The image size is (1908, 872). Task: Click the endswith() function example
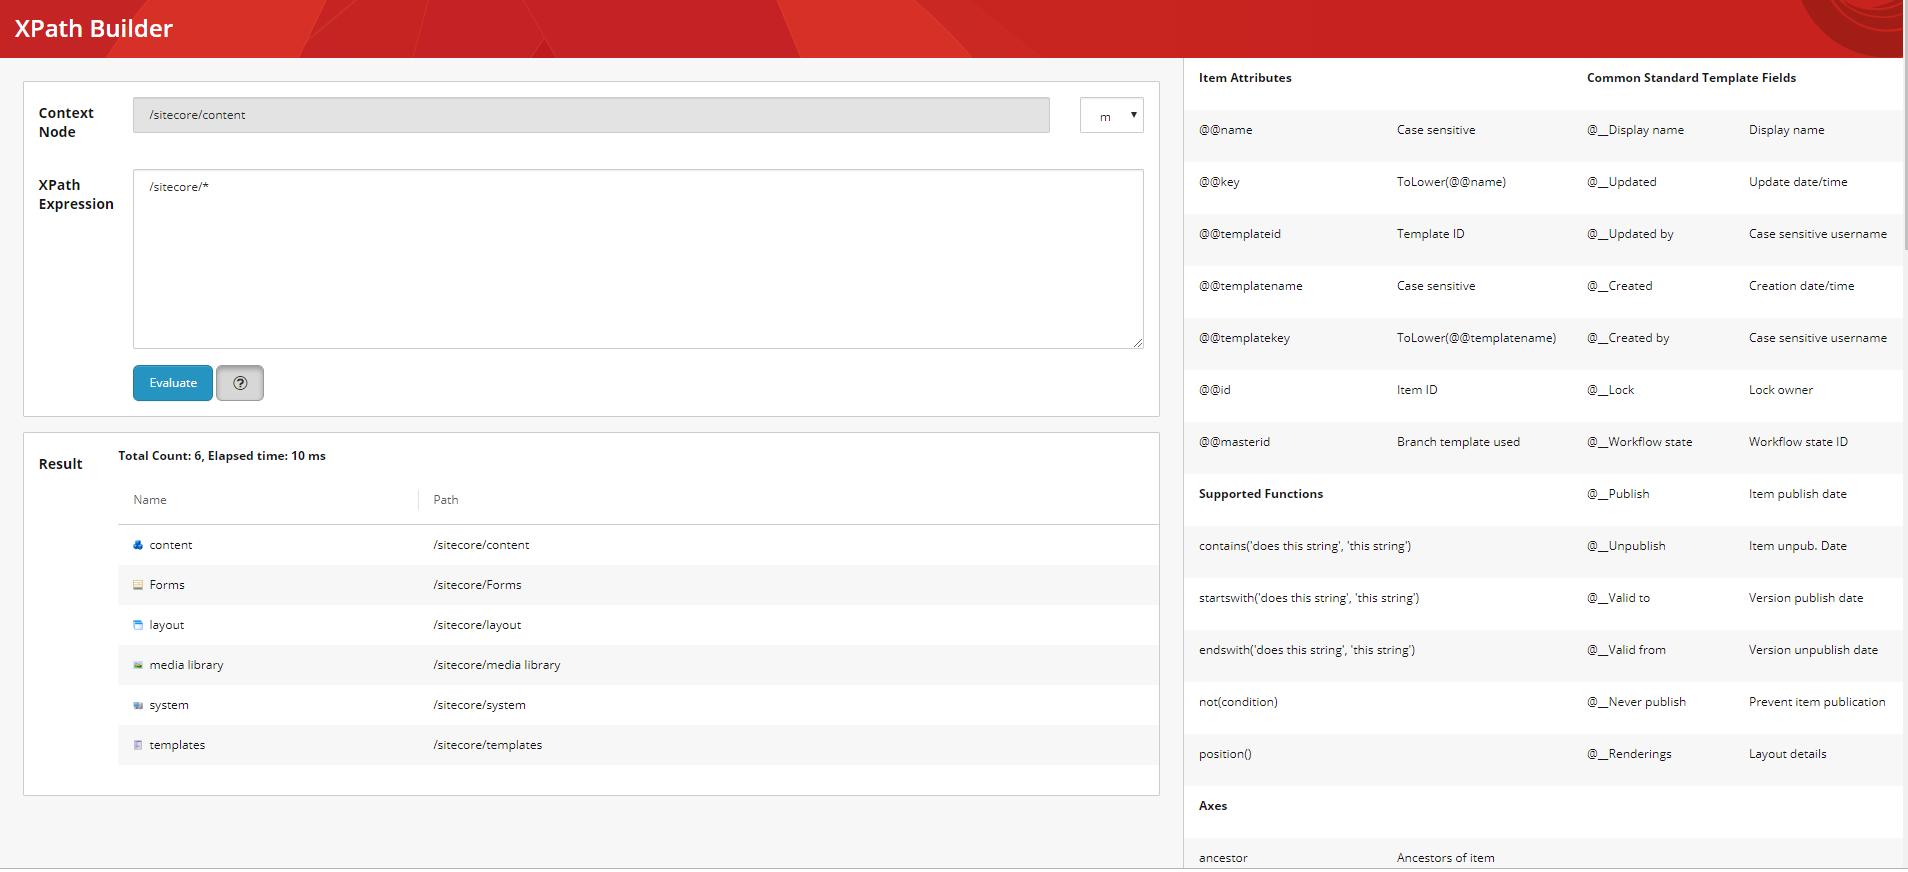(1307, 650)
